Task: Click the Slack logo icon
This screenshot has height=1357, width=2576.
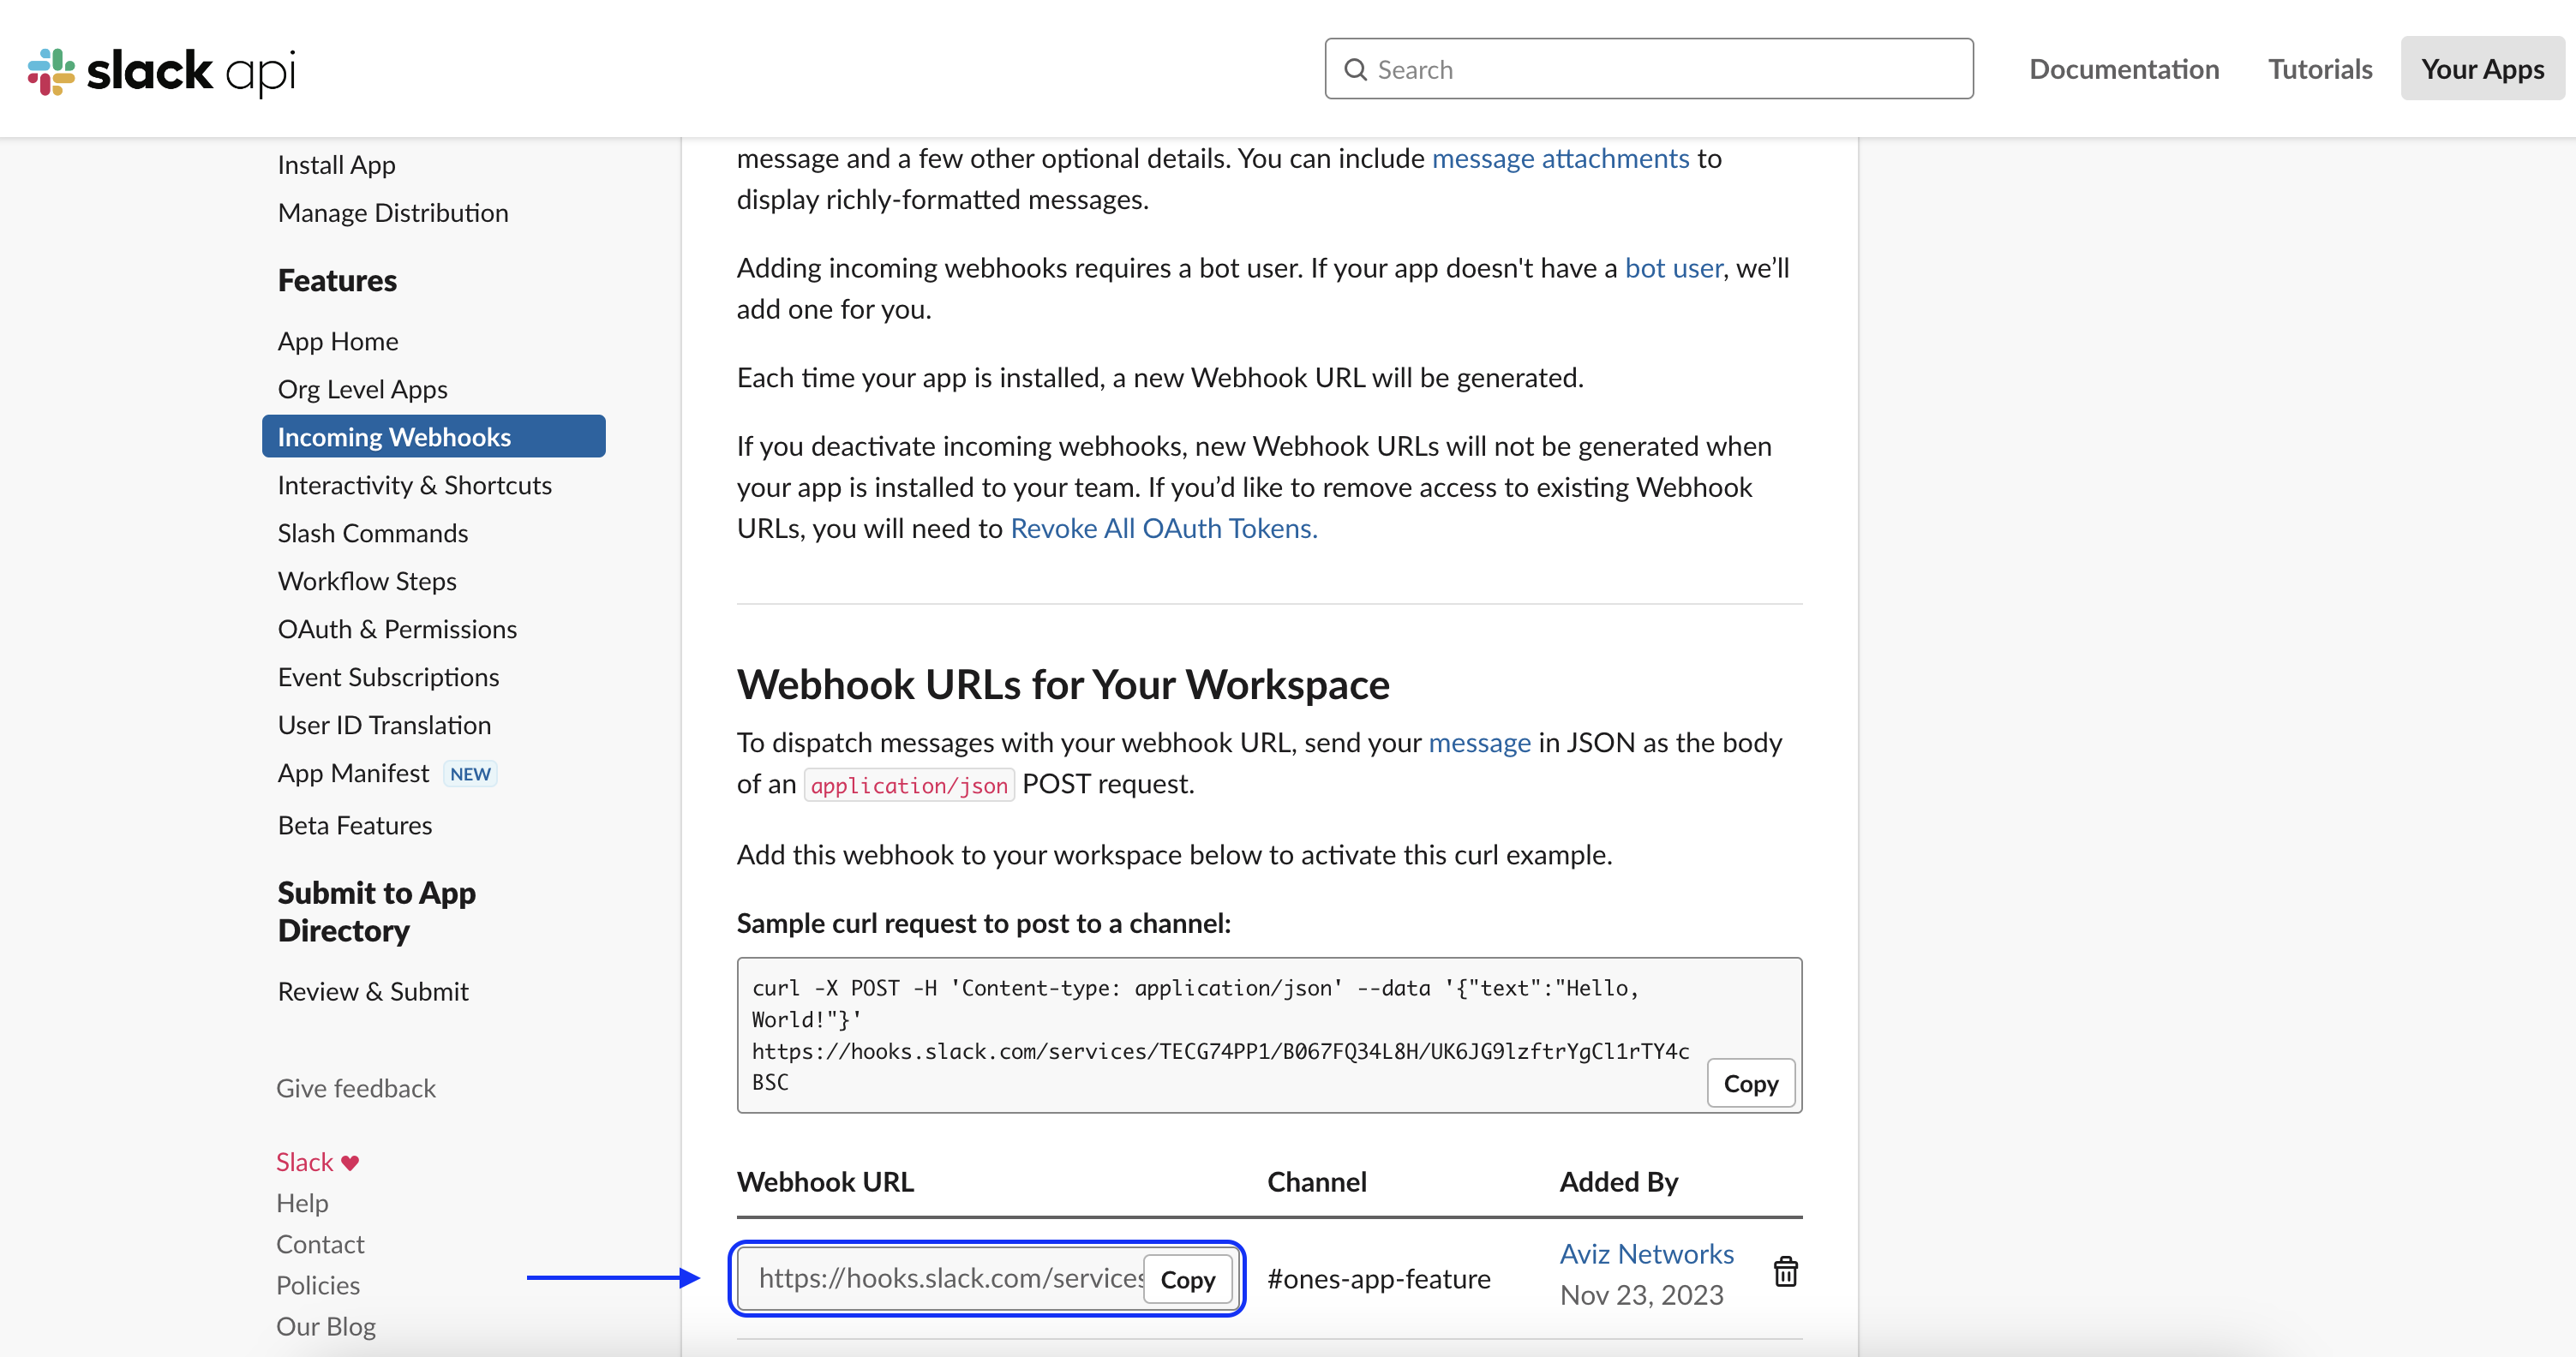Action: (x=51, y=71)
